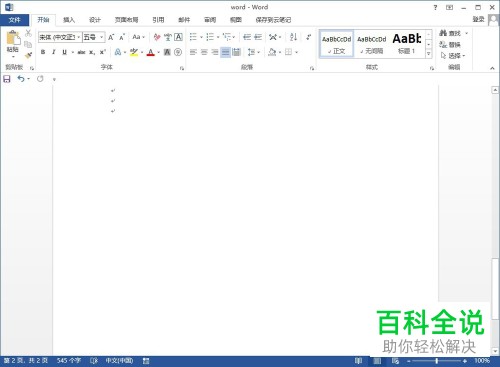Viewport: 500px width, 367px height.
Task: Center align the paragraph
Action: point(204,52)
